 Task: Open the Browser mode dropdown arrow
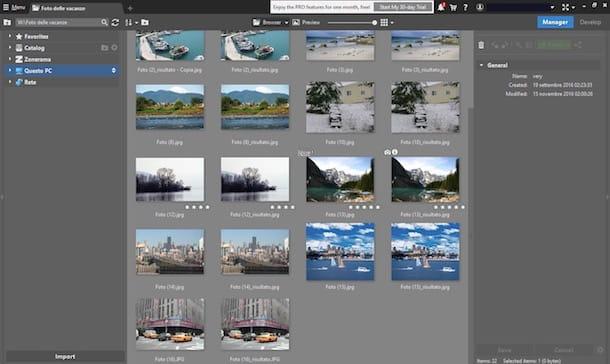[286, 23]
